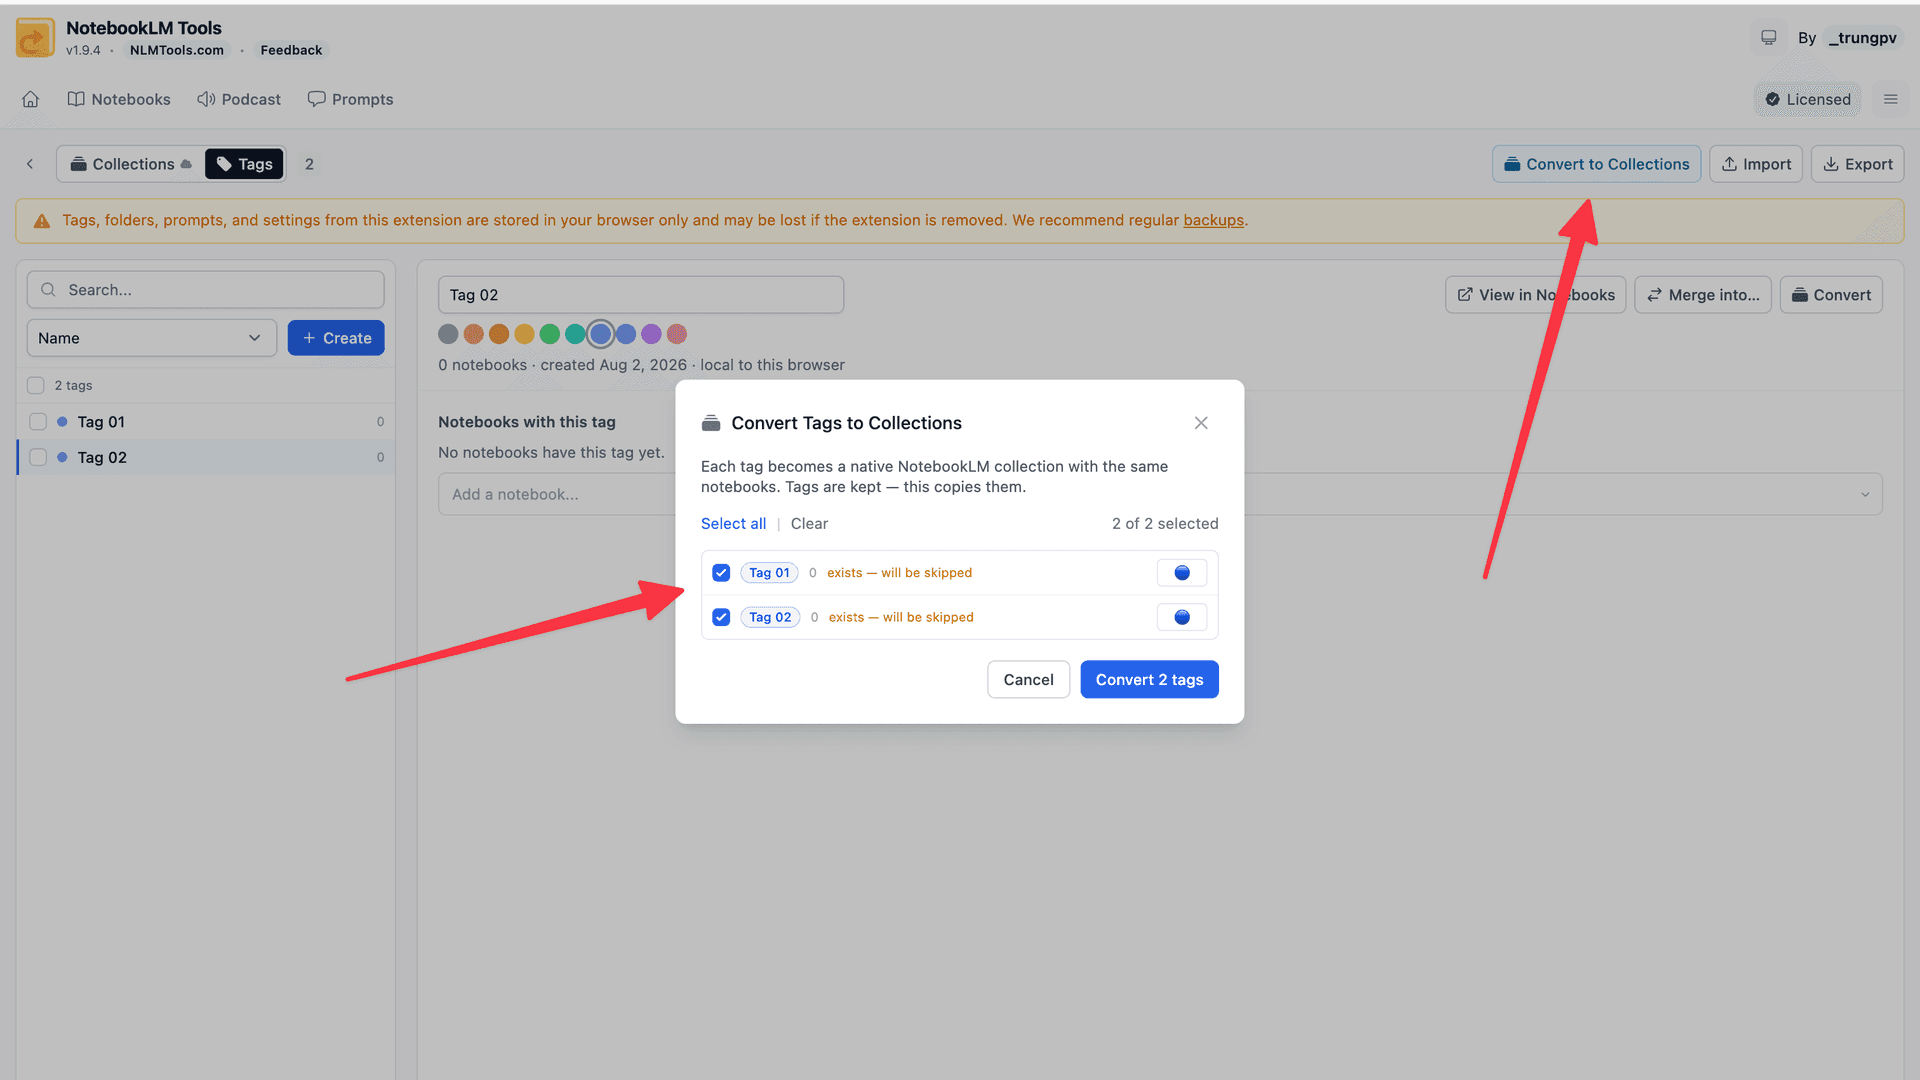Image resolution: width=1920 pixels, height=1080 pixels.
Task: Close the Convert Tags dialog
Action: coord(1201,423)
